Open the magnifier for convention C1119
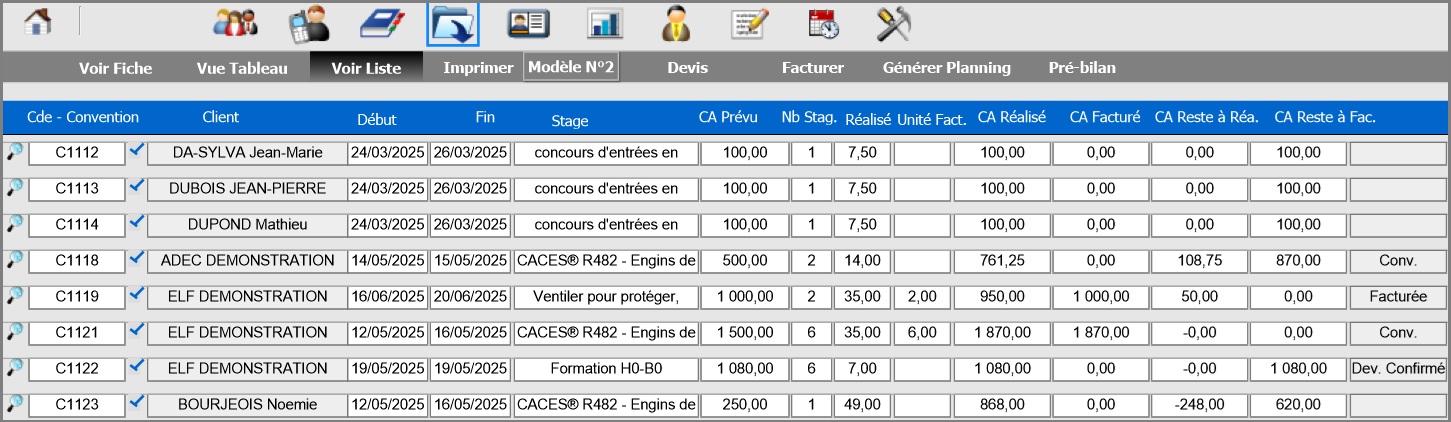The image size is (1451, 422). [14, 296]
